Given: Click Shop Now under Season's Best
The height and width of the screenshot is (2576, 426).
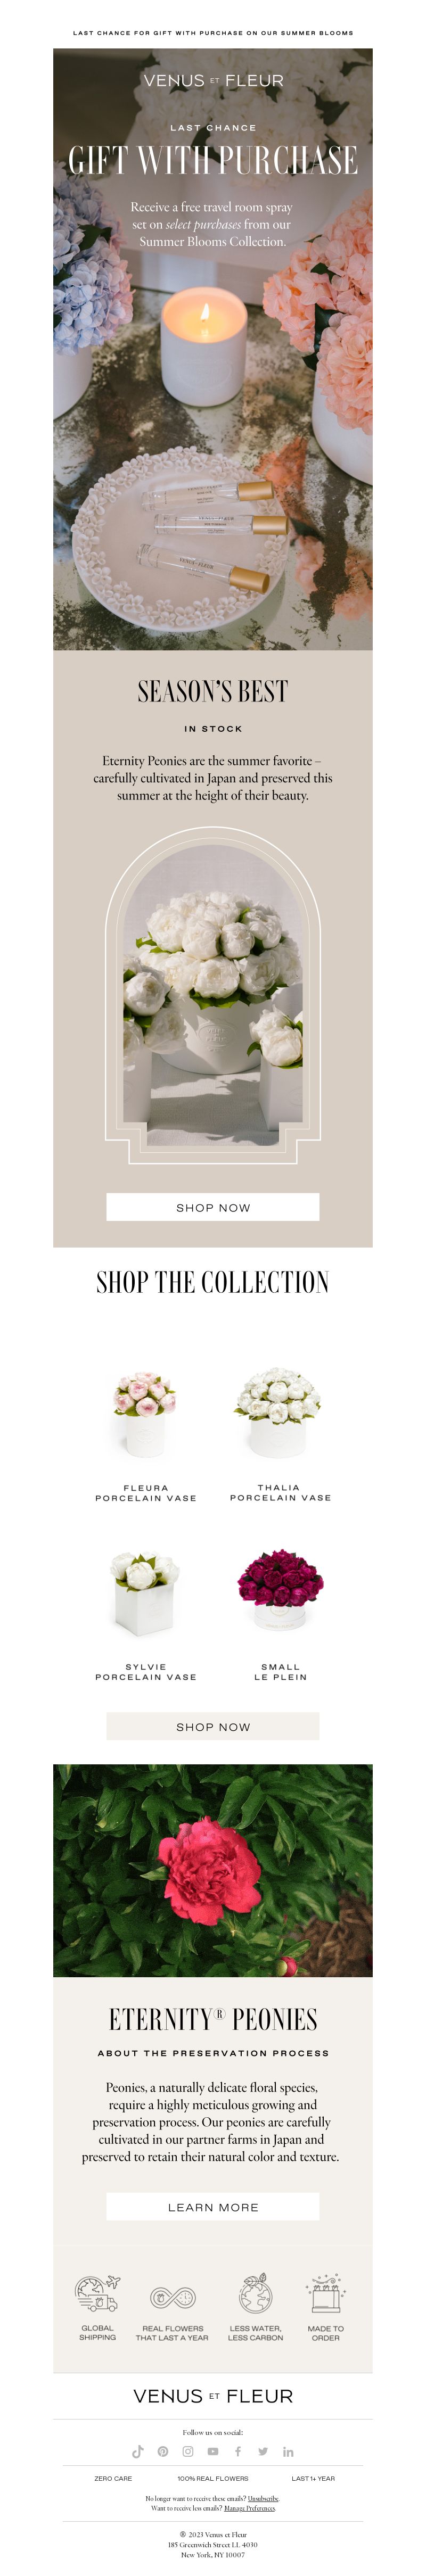Looking at the screenshot, I should click(213, 1207).
